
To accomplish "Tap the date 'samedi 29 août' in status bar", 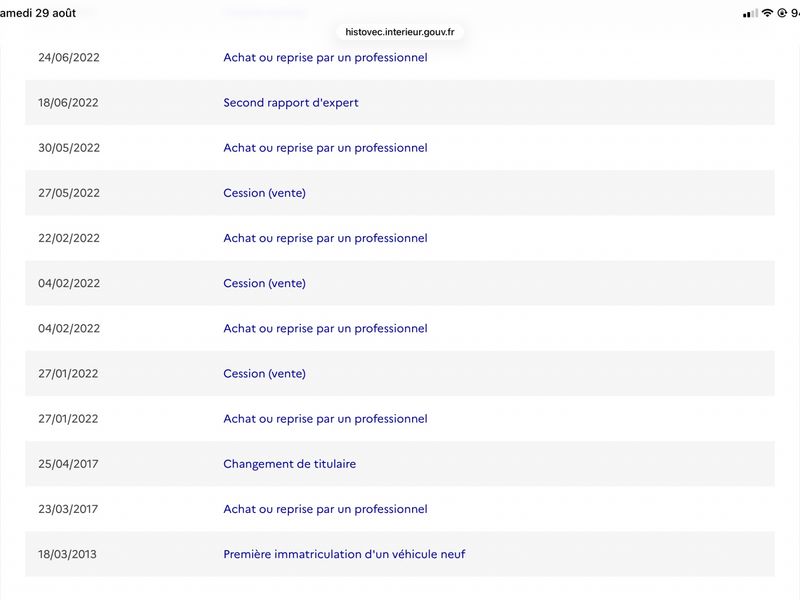I will coord(38,13).
